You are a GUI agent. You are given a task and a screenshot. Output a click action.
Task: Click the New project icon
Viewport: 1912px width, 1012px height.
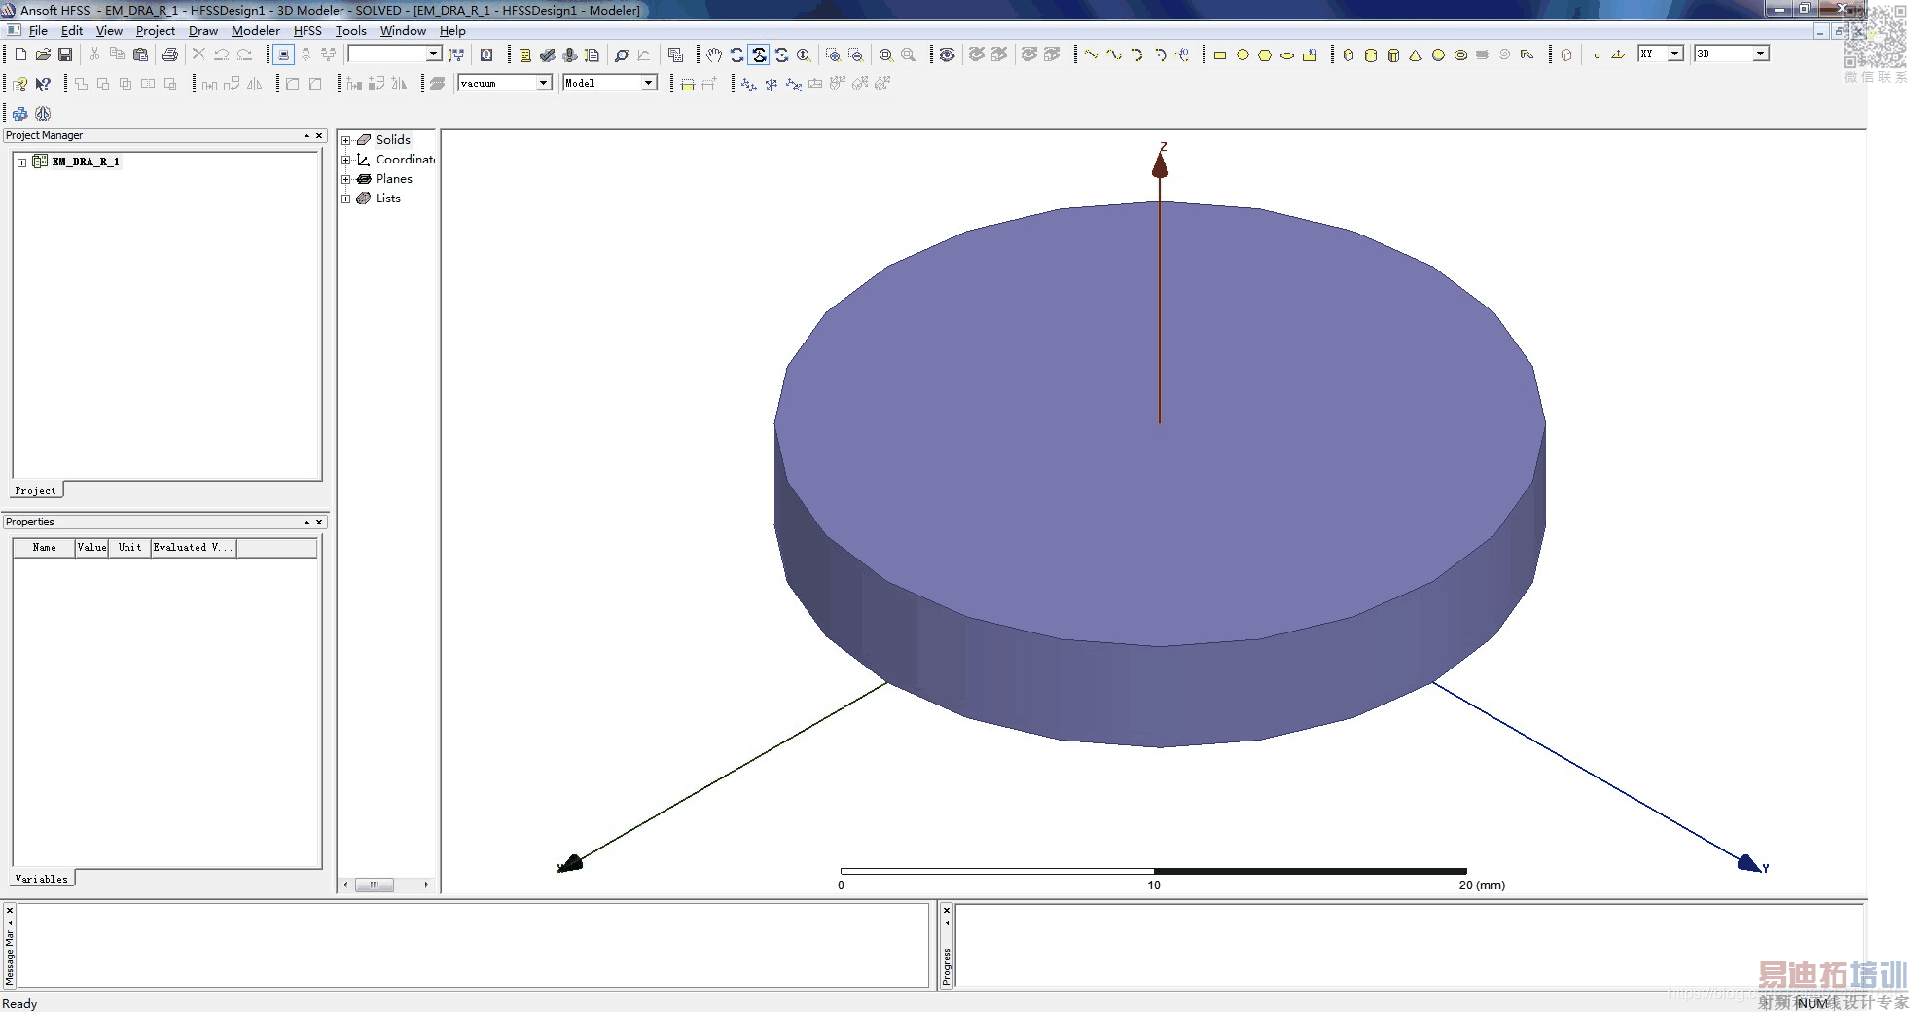20,55
